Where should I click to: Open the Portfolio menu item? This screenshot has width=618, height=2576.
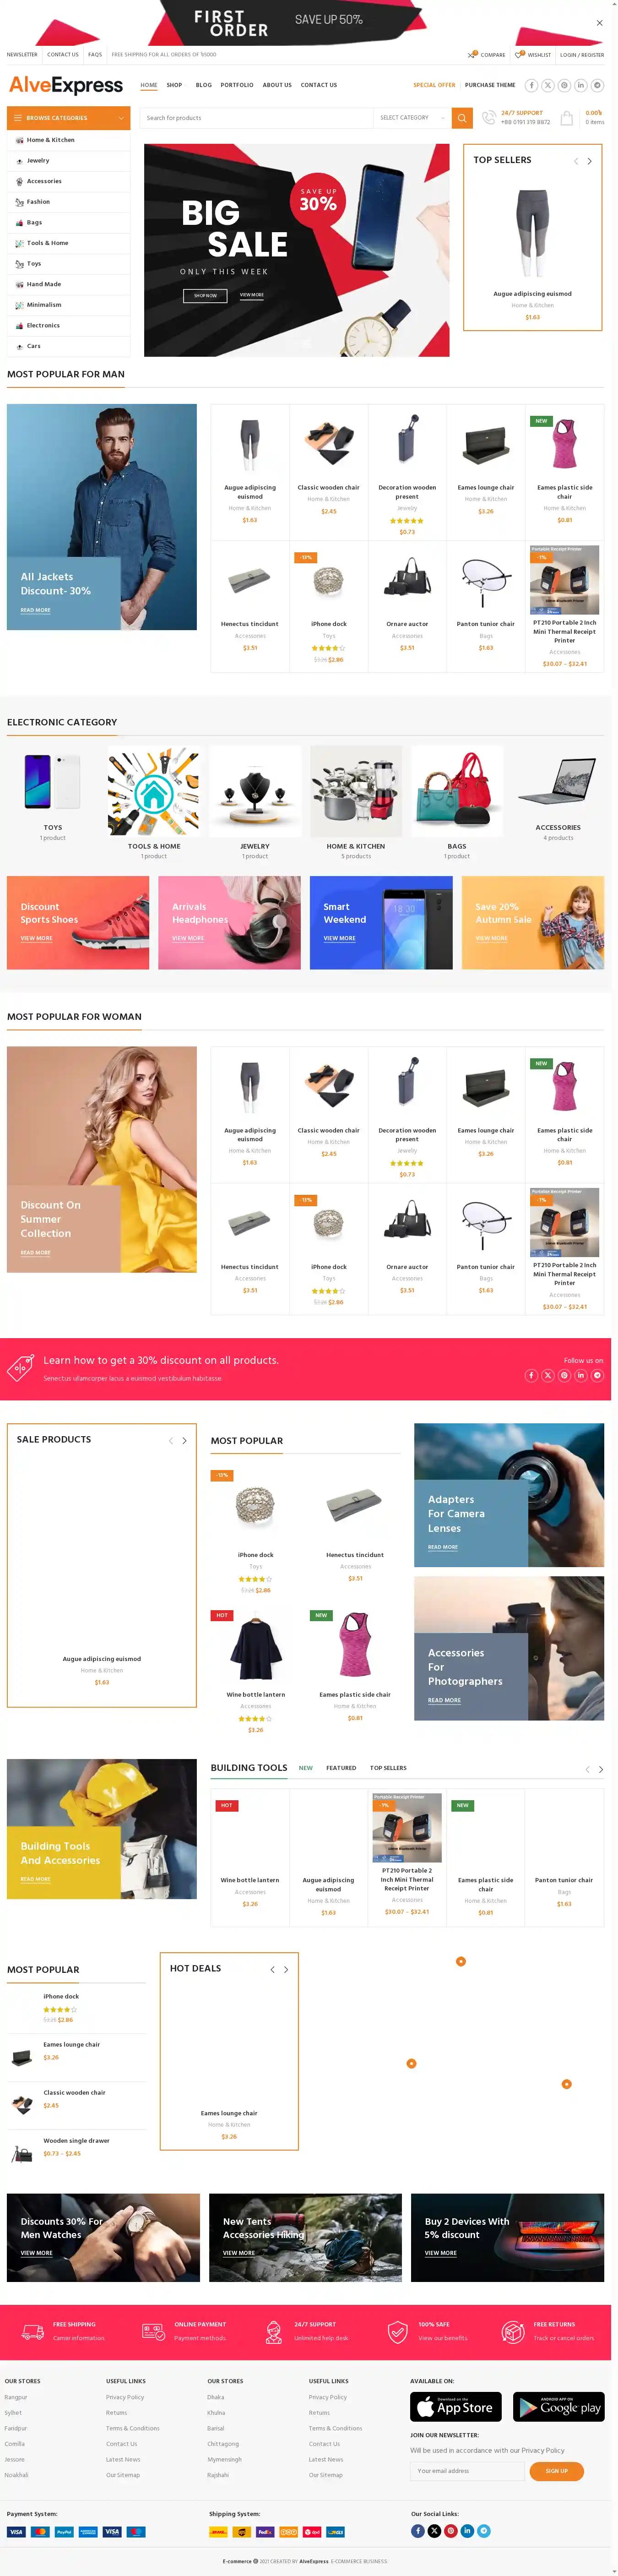[x=237, y=85]
